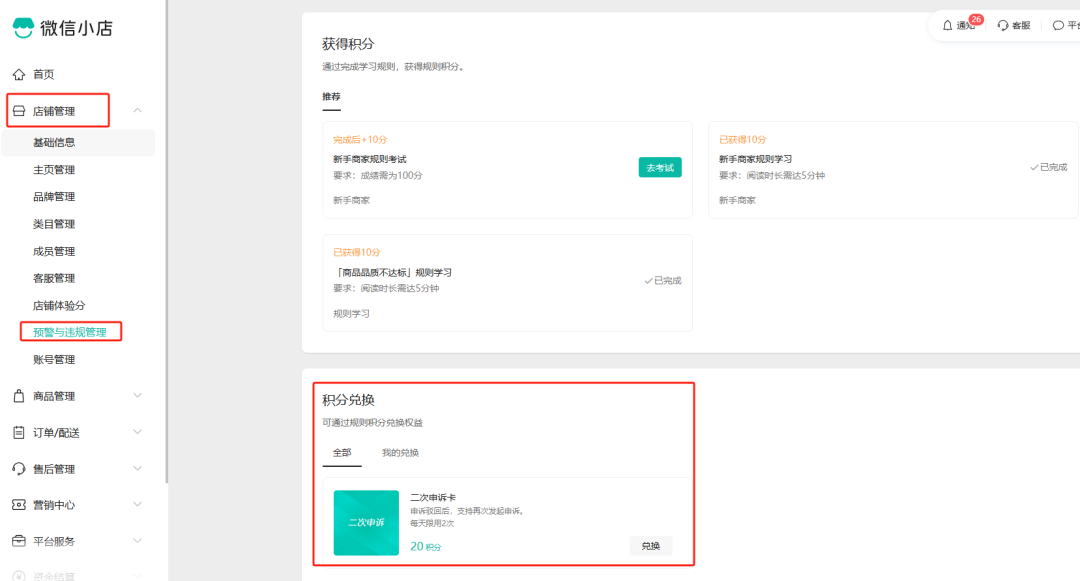Click 兑换 to redeem the 二次申诉卡
Viewport: 1080px width, 581px height.
650,546
